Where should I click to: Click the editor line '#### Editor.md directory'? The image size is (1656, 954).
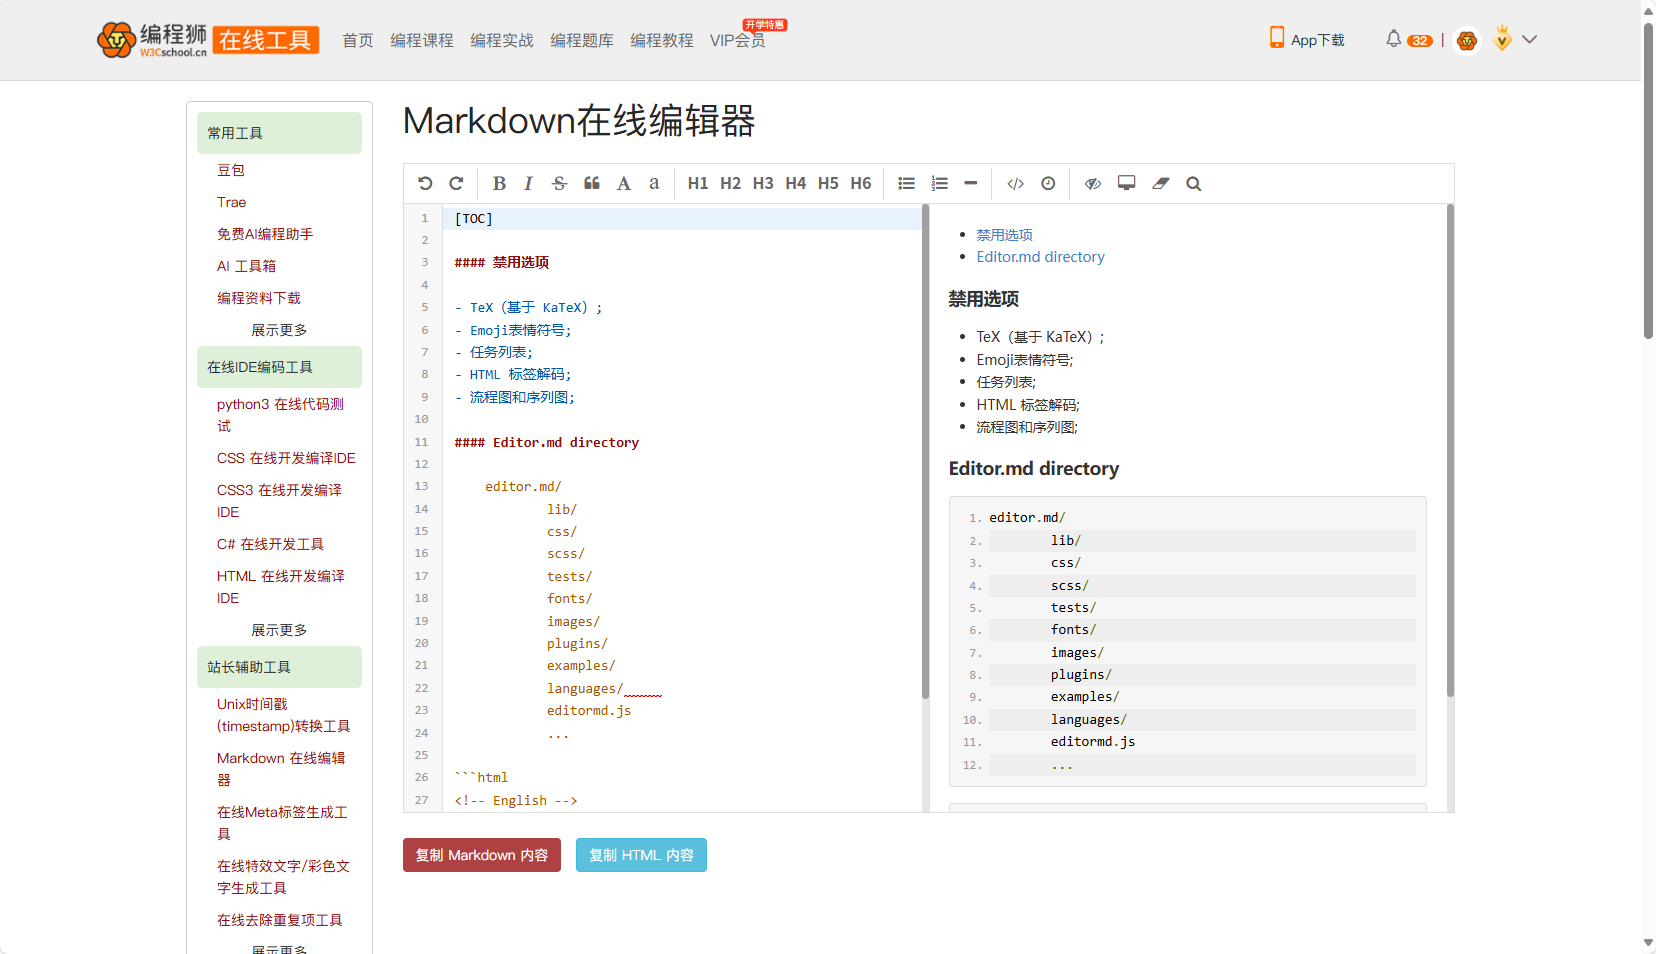[547, 442]
